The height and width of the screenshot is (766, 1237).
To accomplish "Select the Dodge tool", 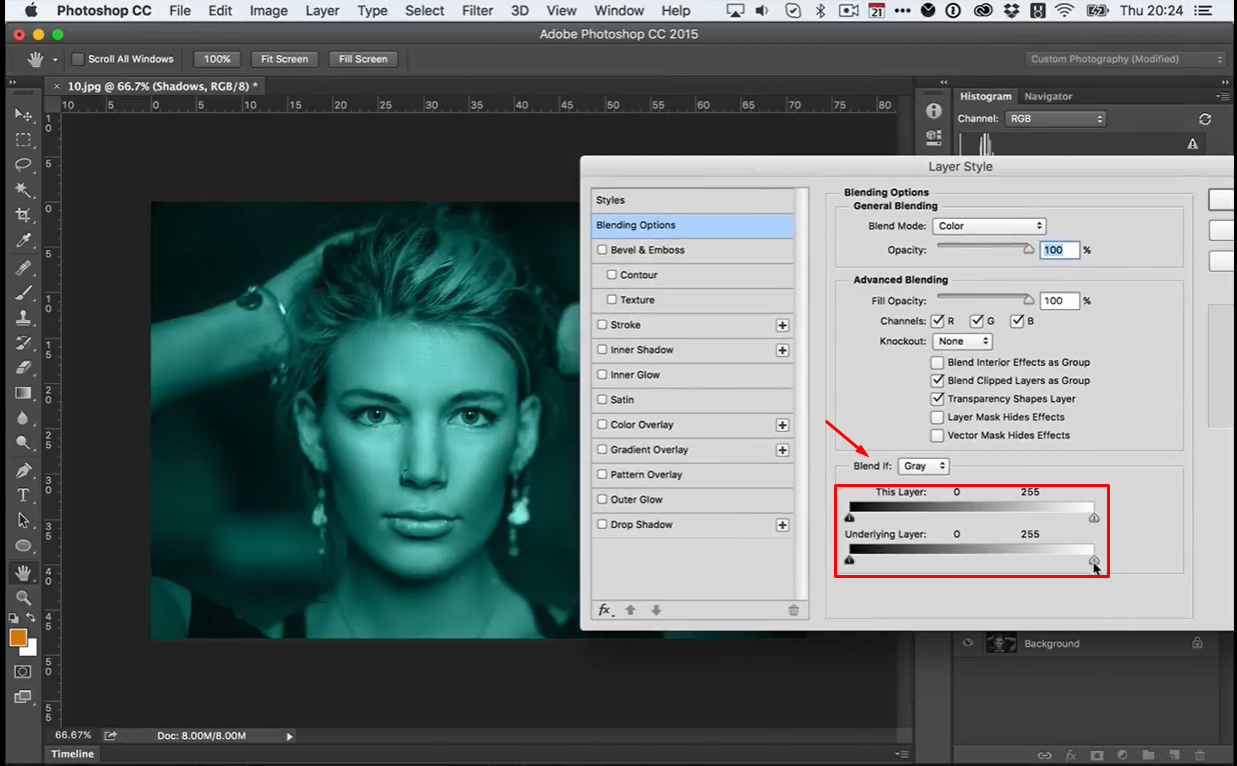I will click(x=23, y=443).
